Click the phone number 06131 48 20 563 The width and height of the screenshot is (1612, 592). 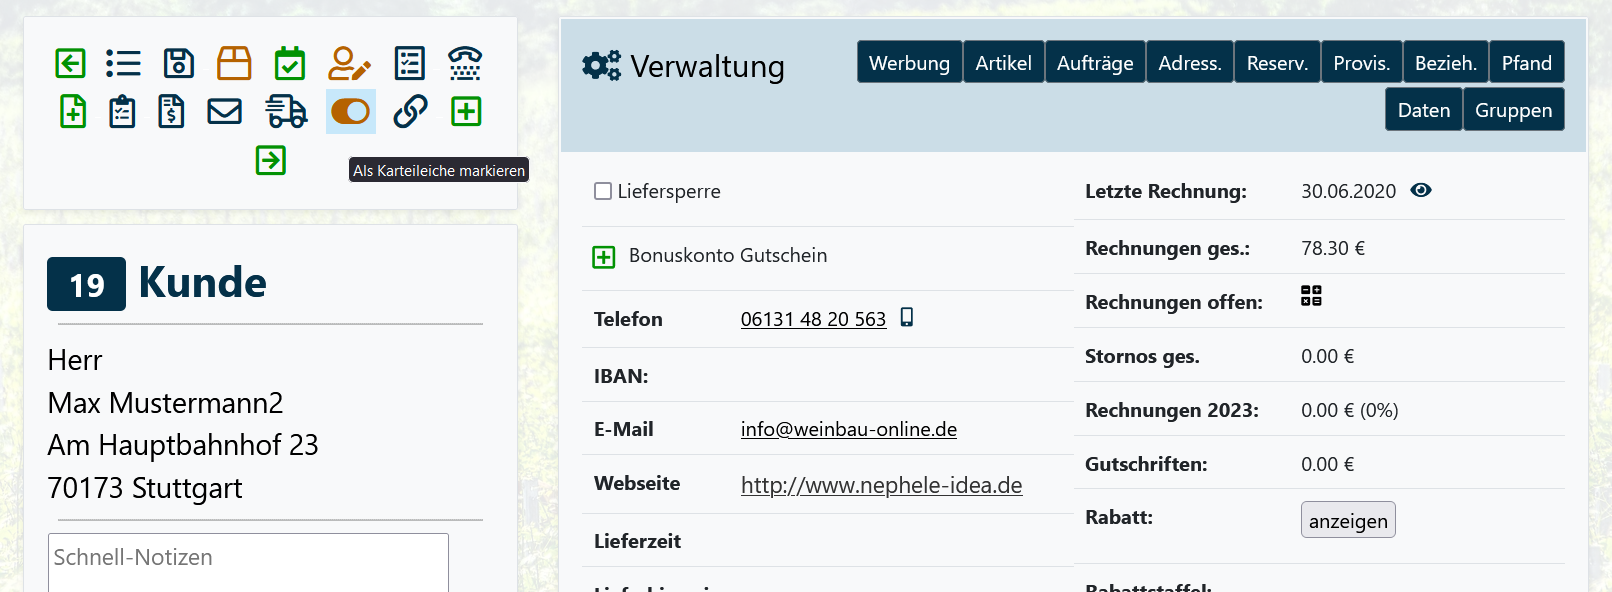(813, 319)
